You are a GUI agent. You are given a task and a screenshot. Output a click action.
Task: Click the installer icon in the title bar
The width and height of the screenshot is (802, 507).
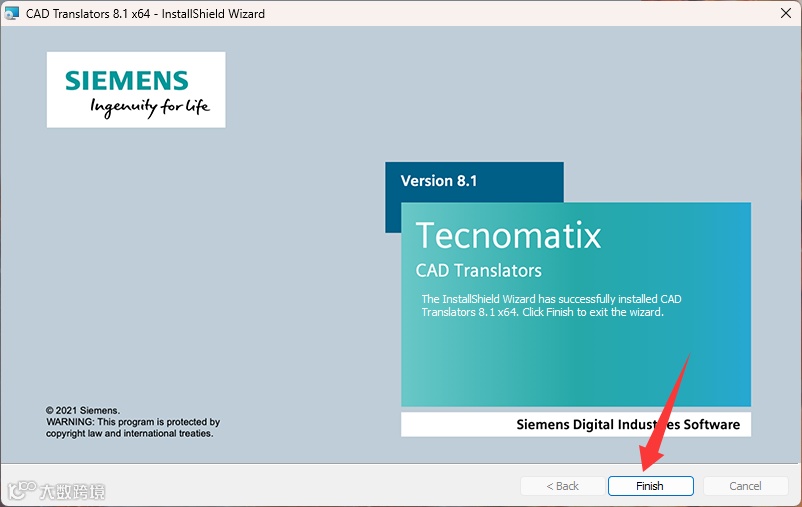[11, 13]
